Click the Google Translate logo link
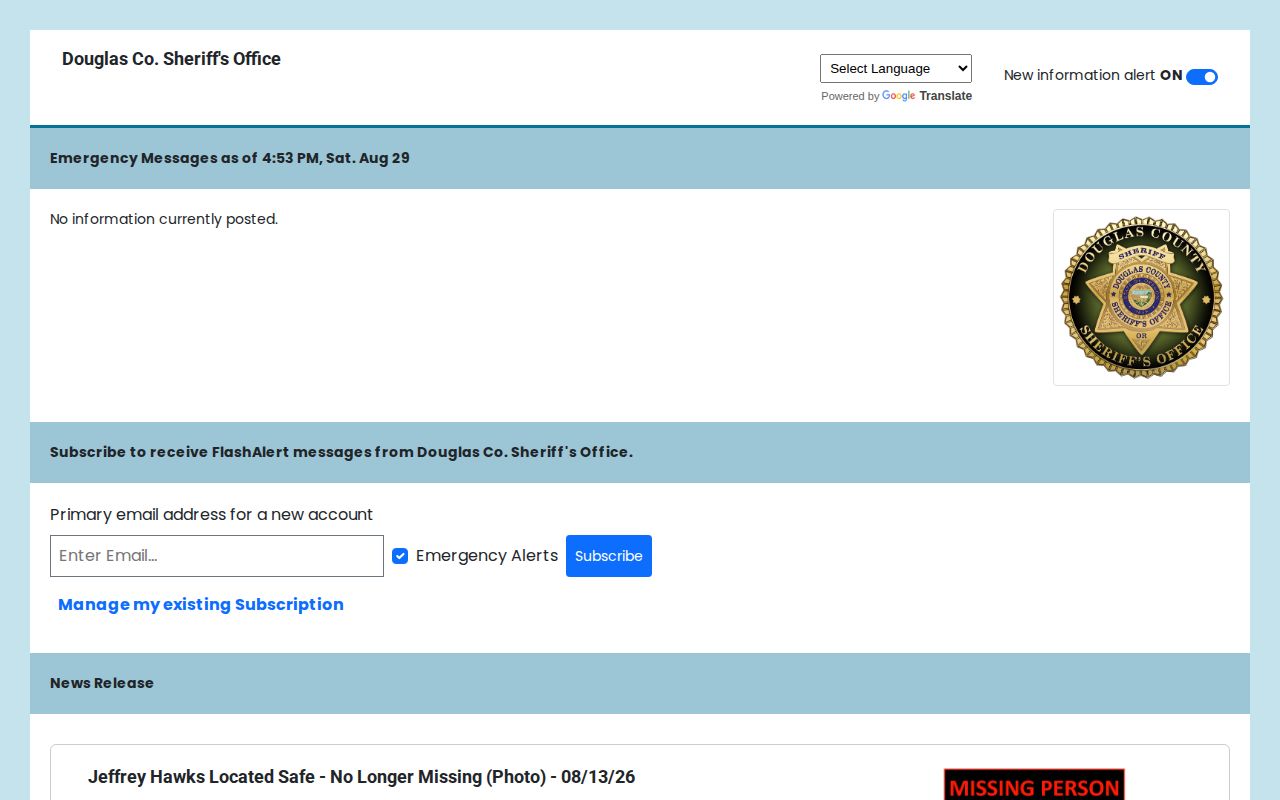The height and width of the screenshot is (800, 1280). click(x=927, y=96)
